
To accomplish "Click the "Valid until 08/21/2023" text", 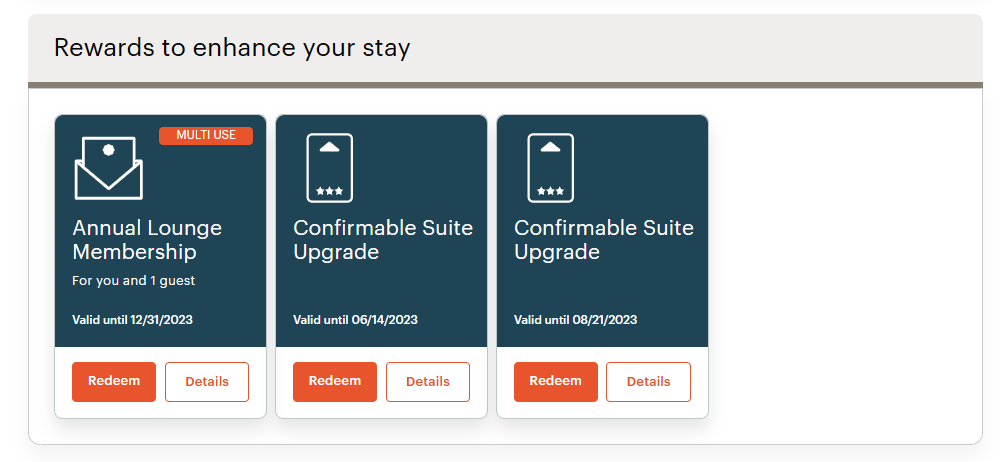I will pyautogui.click(x=576, y=320).
